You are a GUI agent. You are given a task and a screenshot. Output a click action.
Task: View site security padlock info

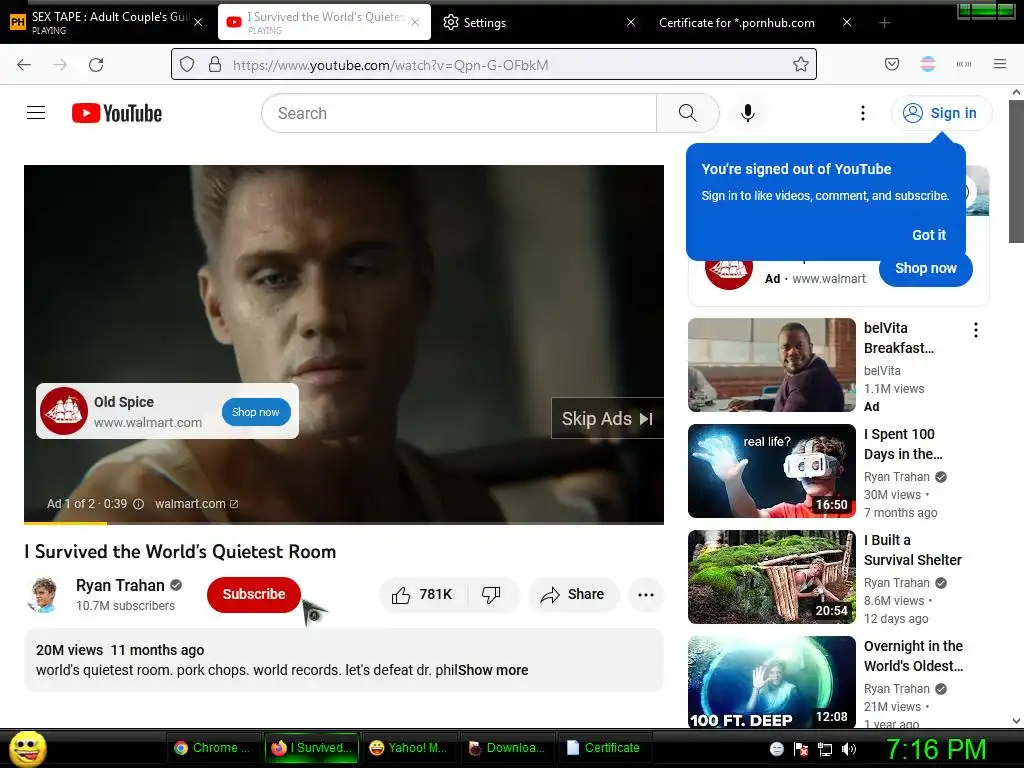pyautogui.click(x=215, y=64)
